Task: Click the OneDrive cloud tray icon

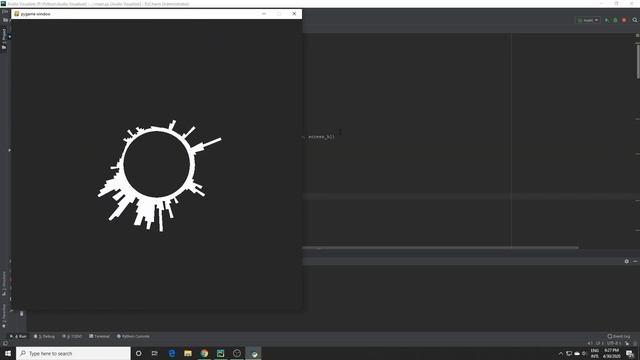Action: click(x=577, y=353)
